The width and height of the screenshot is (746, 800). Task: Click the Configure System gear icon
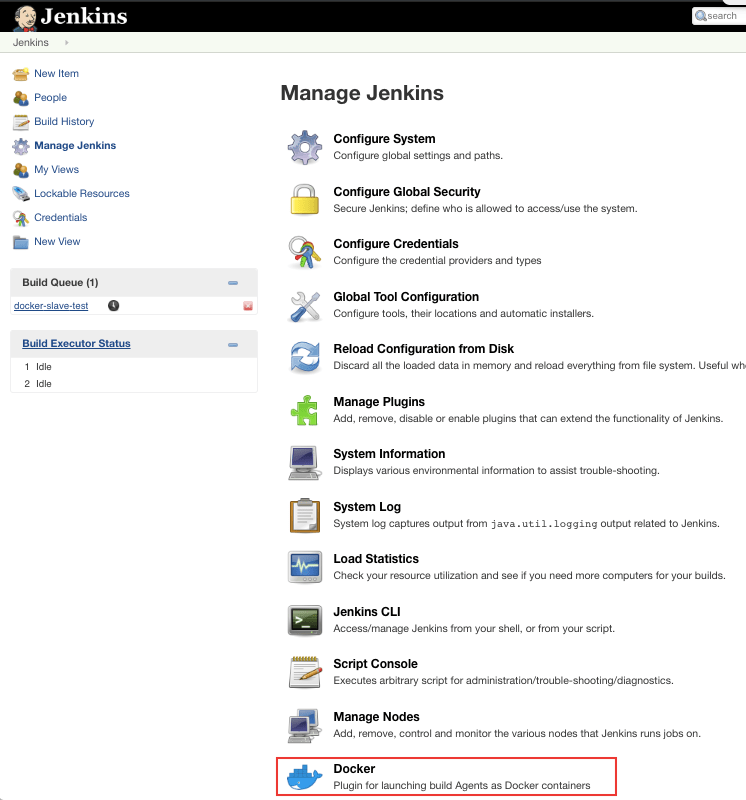coord(305,147)
